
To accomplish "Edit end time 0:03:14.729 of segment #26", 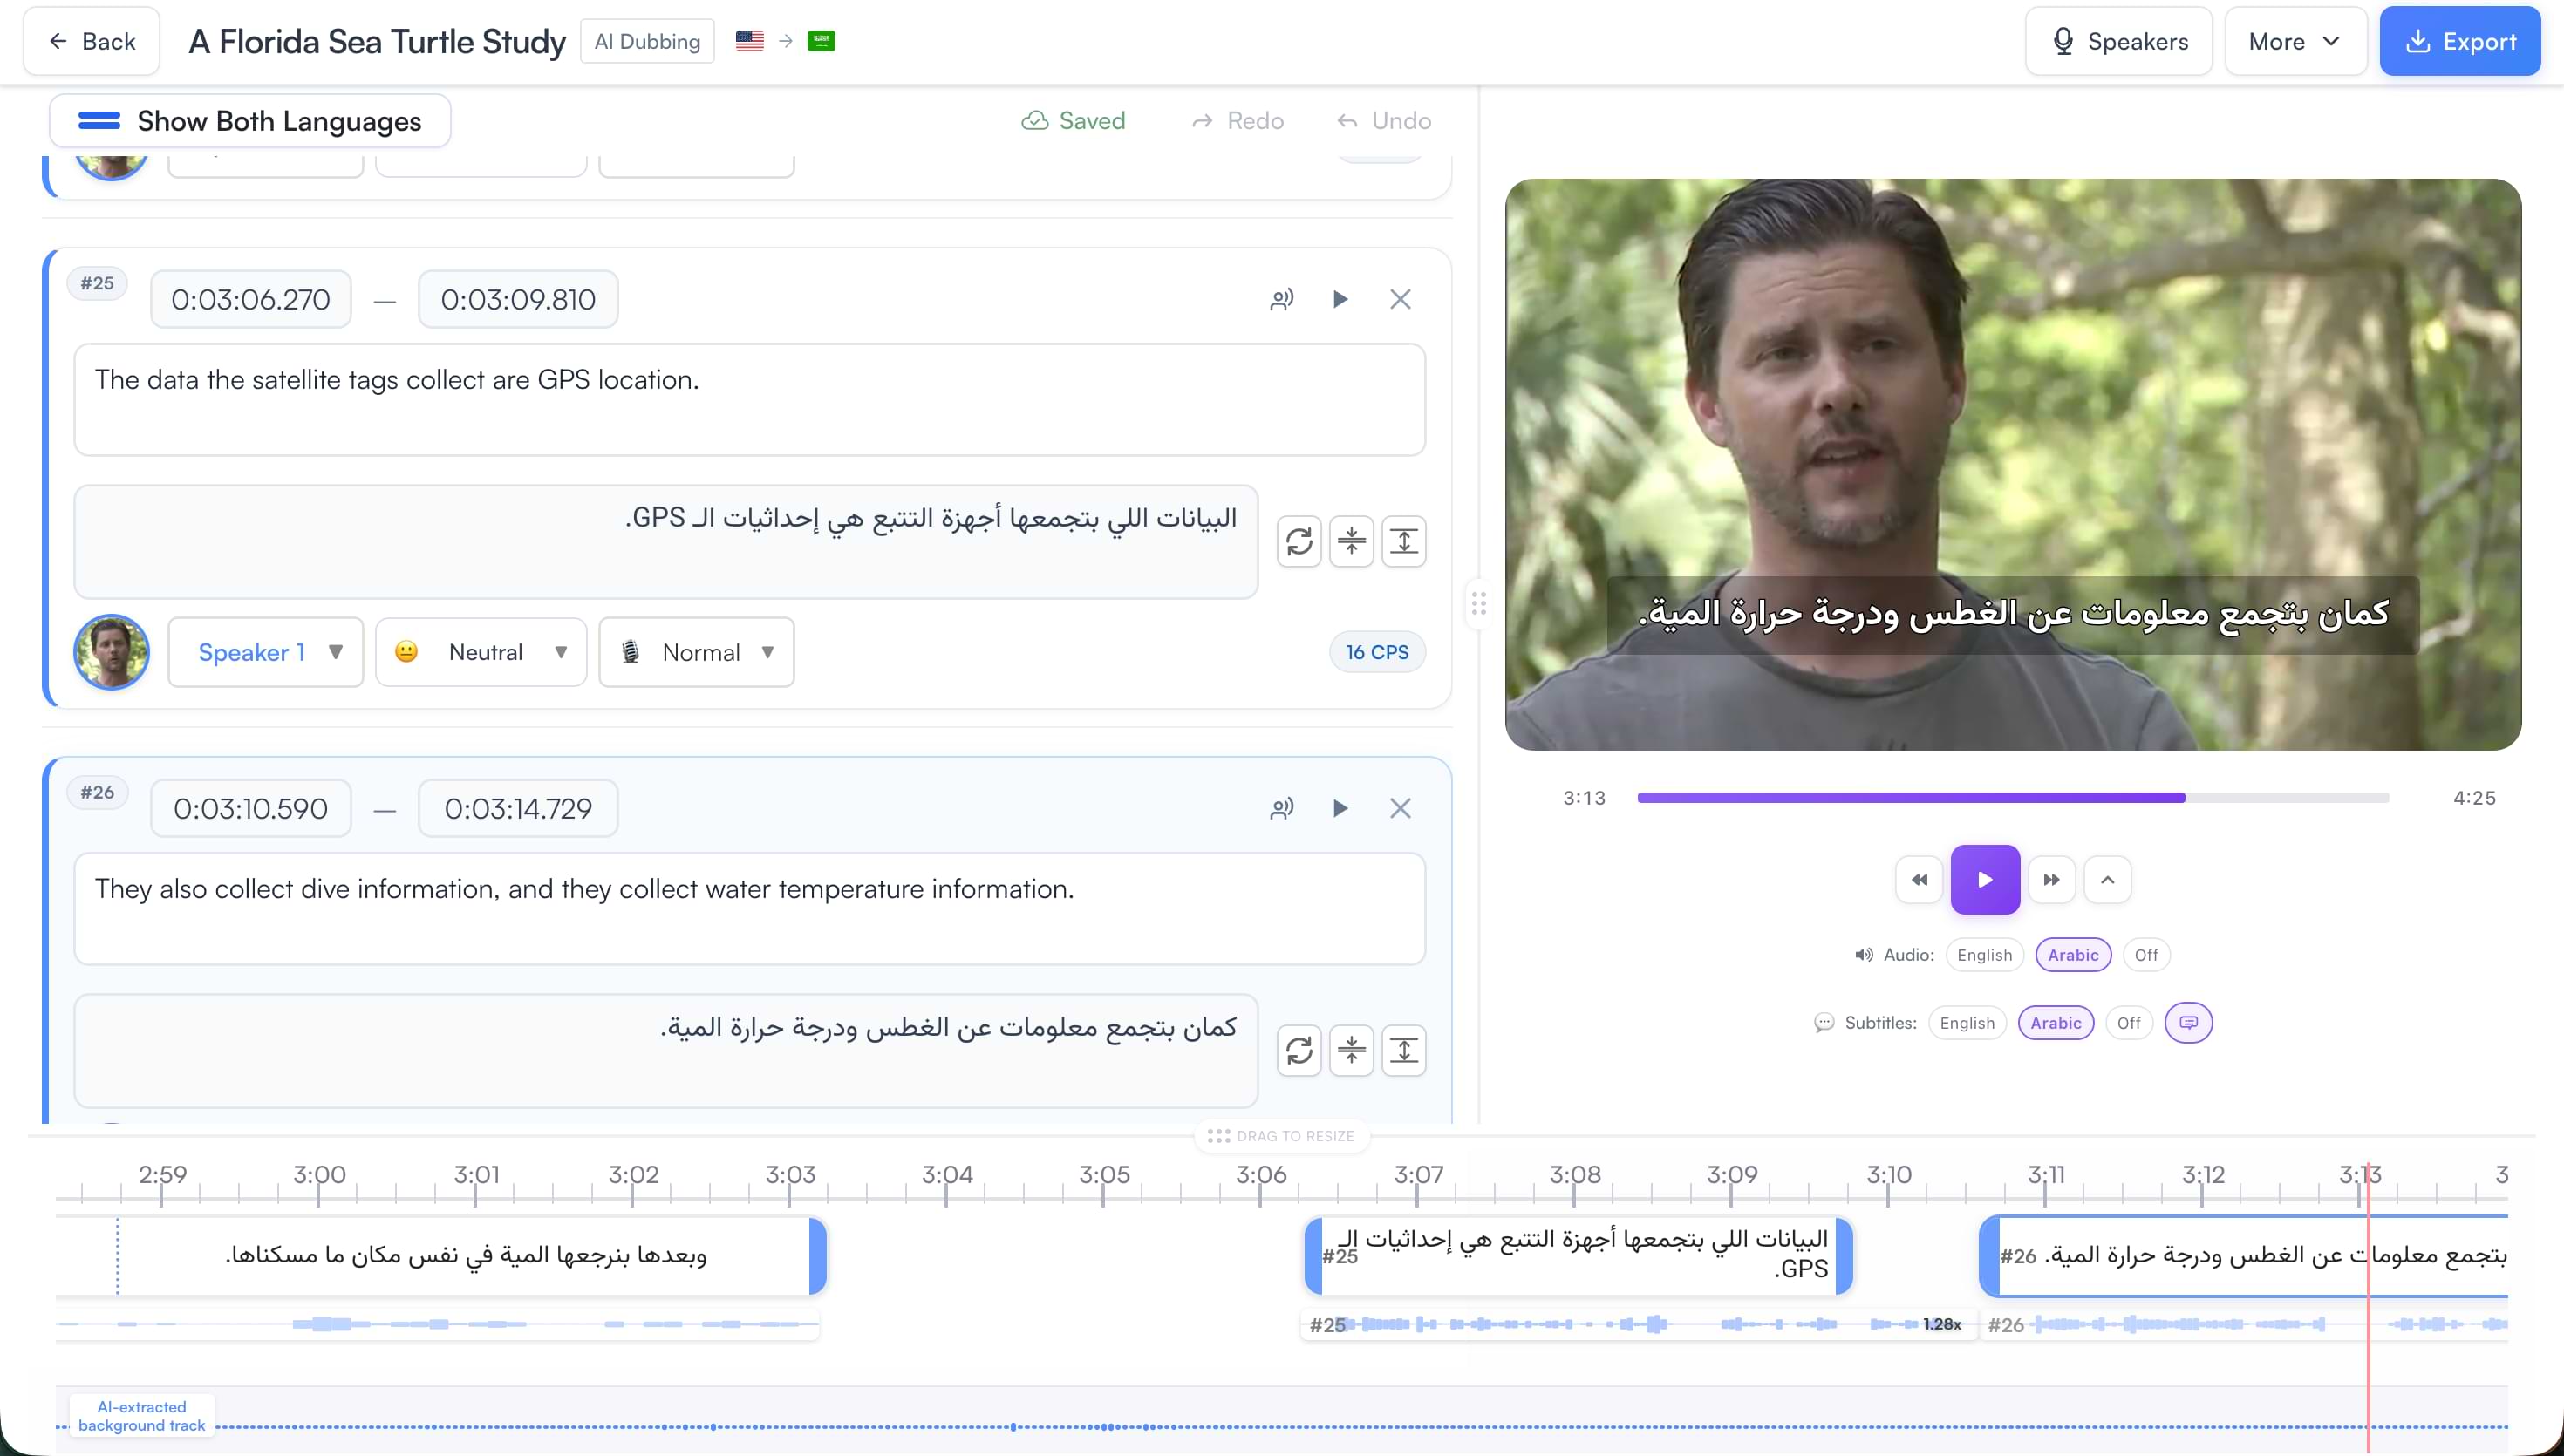I will pyautogui.click(x=518, y=808).
